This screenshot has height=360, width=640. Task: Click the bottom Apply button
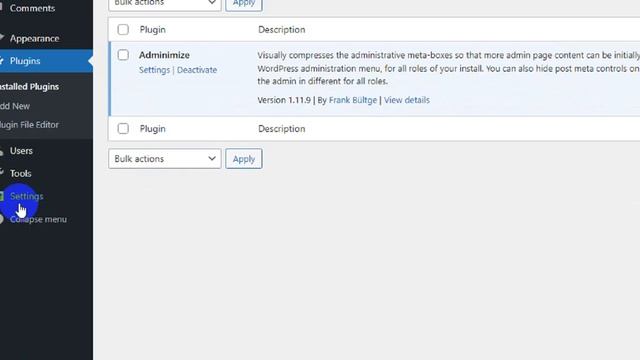[x=244, y=159]
